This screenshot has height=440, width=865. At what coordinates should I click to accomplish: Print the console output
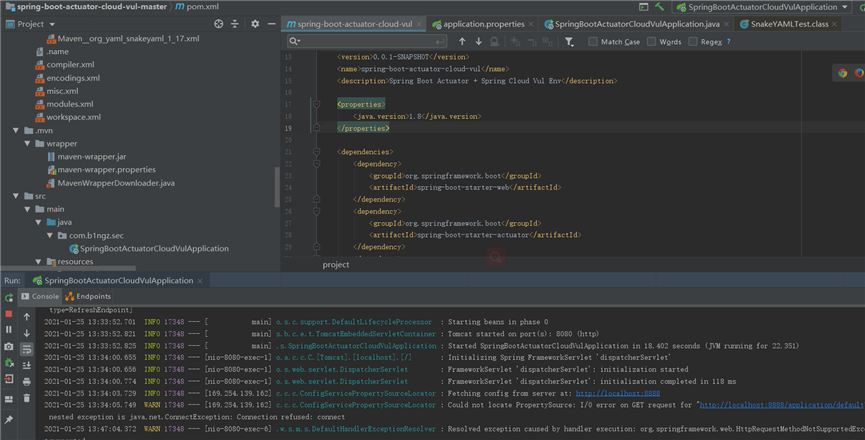pos(26,382)
